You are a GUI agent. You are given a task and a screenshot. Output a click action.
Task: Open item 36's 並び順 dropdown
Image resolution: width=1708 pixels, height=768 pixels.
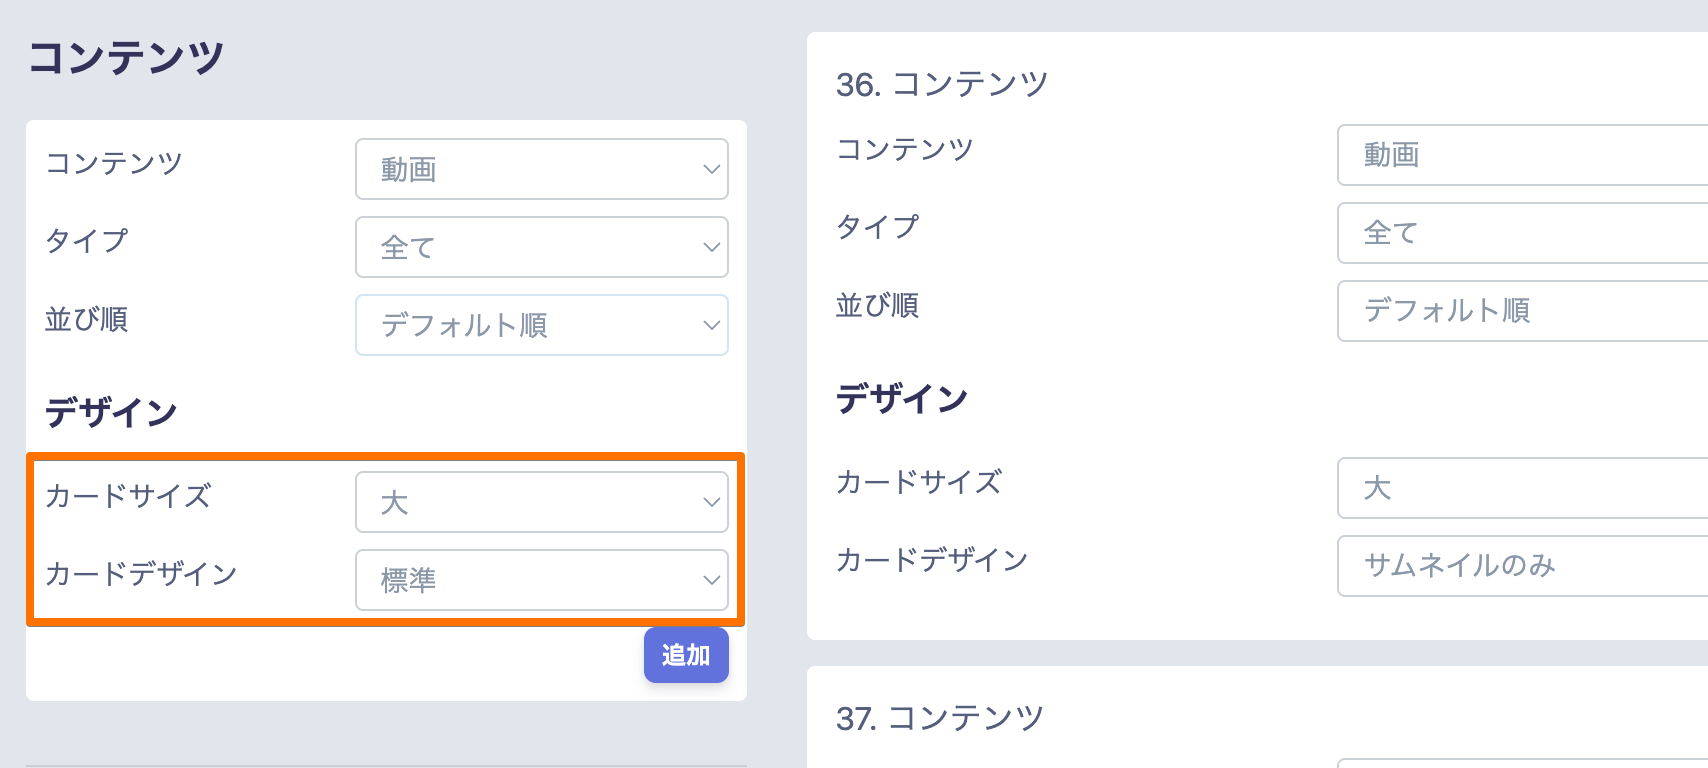1520,311
